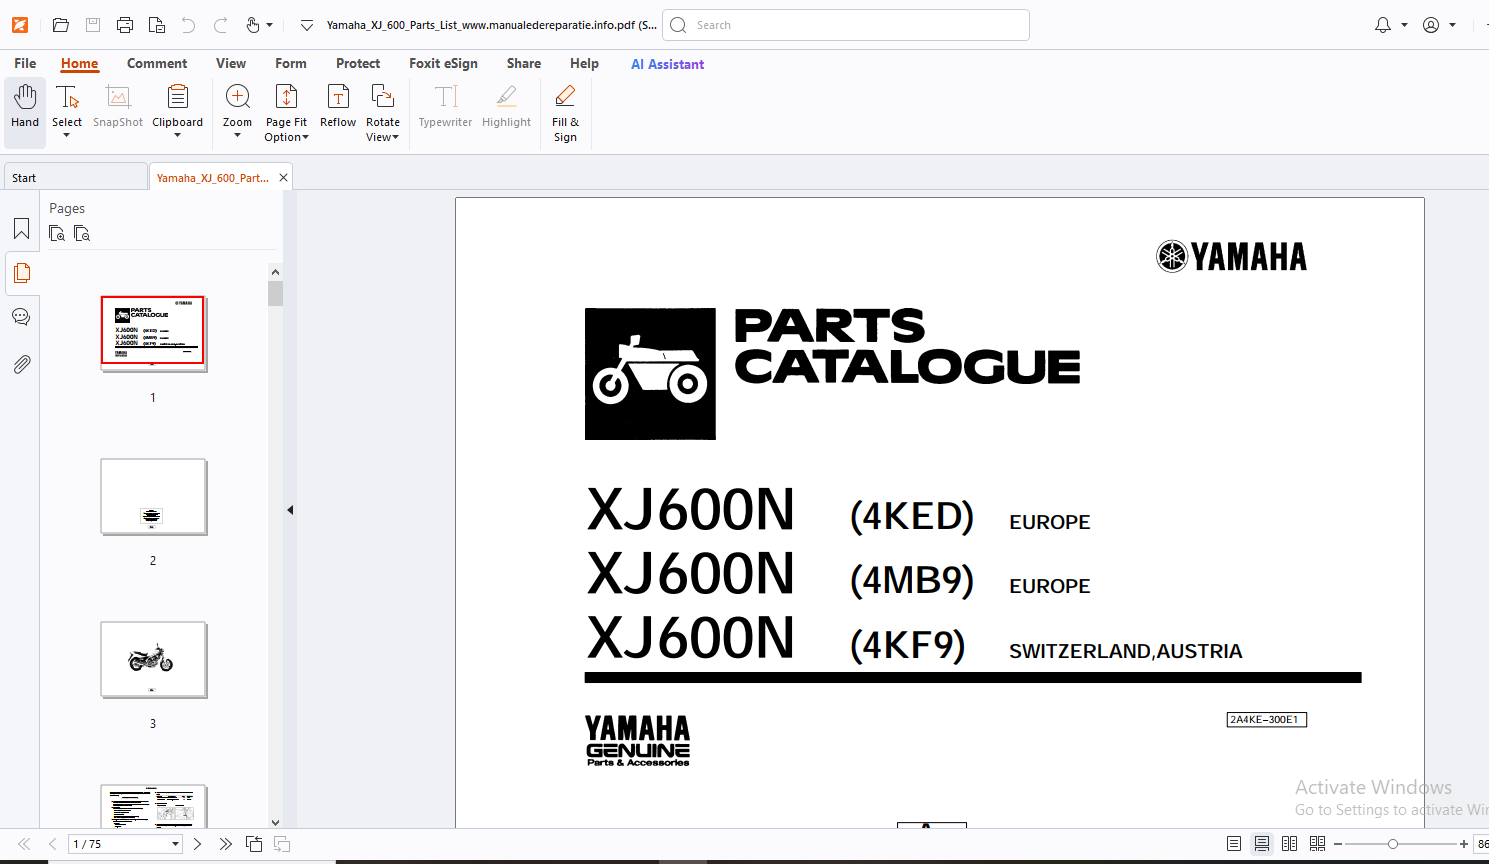Open notifications bell icon

click(1383, 25)
